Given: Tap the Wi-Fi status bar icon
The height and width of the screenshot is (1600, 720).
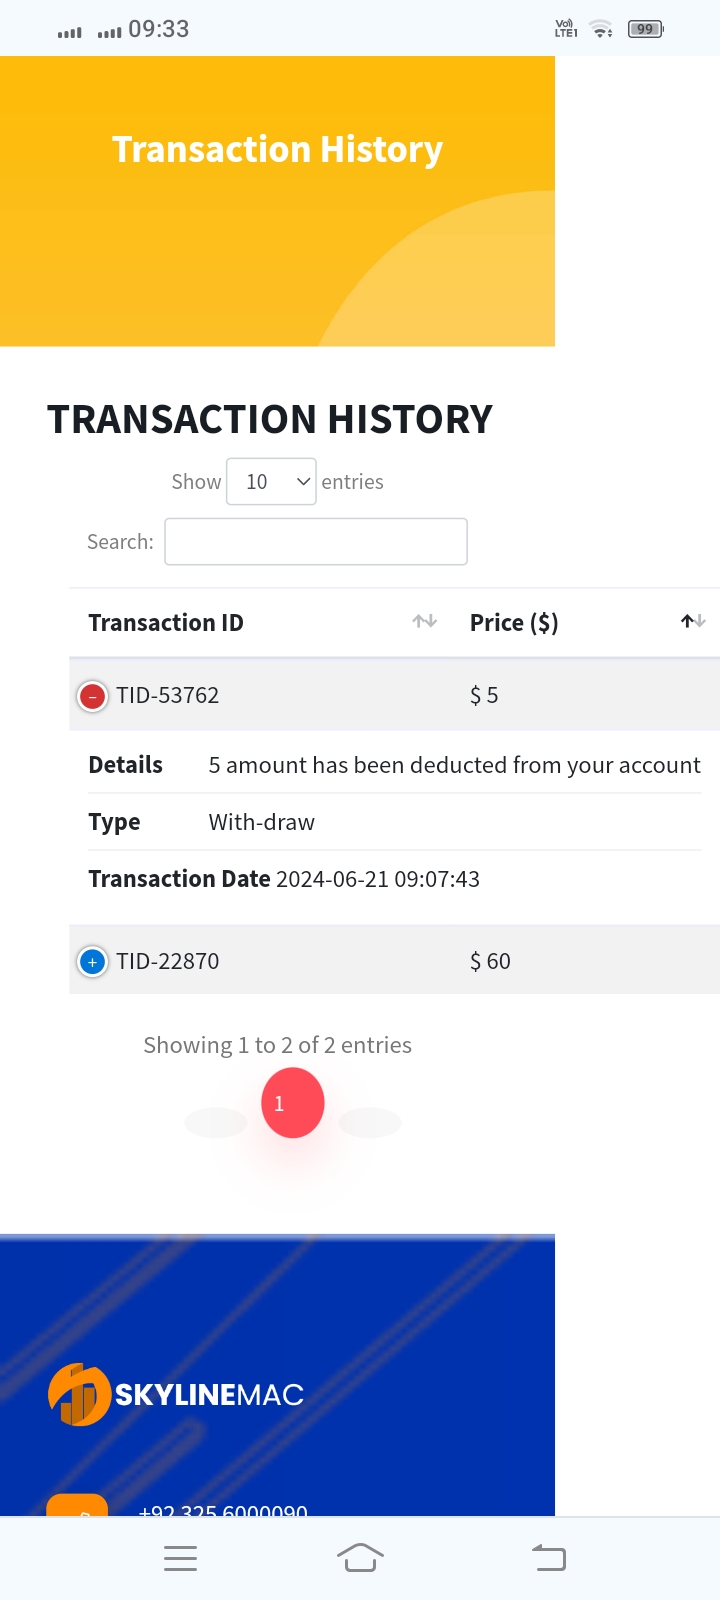Looking at the screenshot, I should click(x=601, y=29).
